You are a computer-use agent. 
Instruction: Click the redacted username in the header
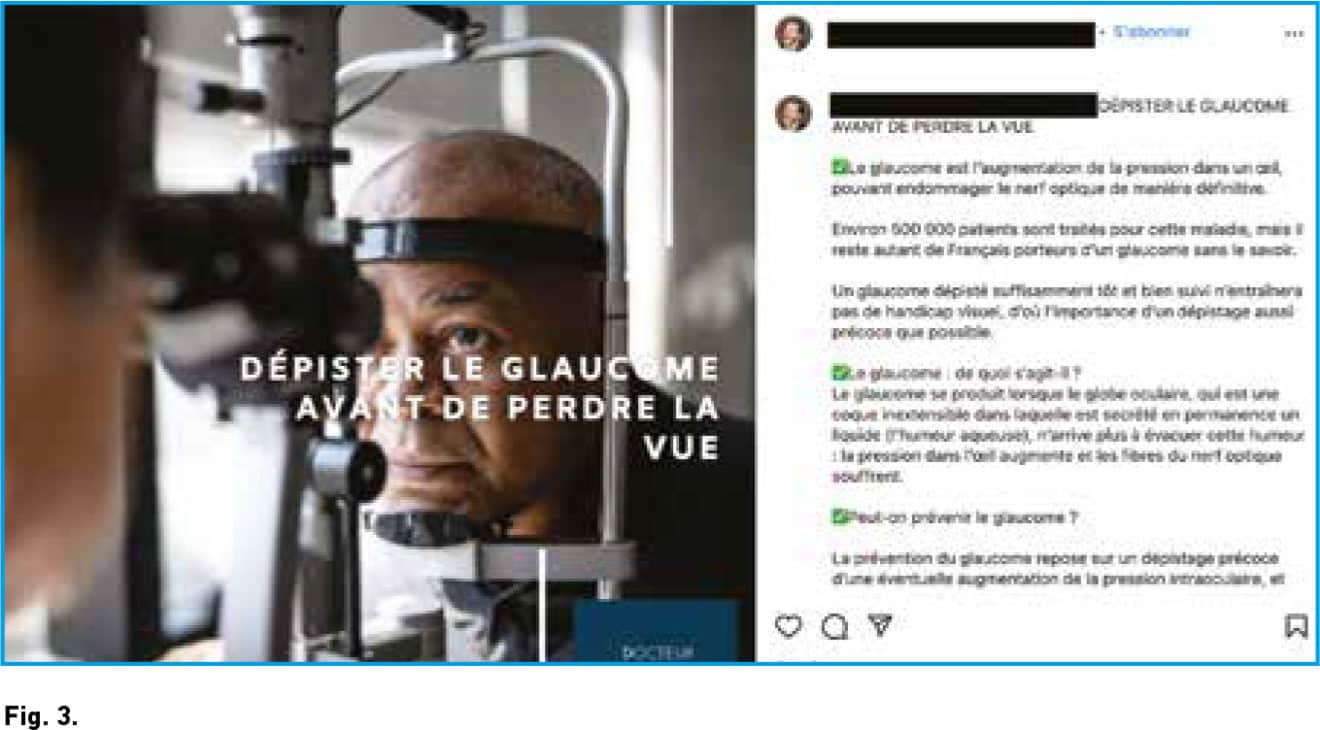coord(961,34)
